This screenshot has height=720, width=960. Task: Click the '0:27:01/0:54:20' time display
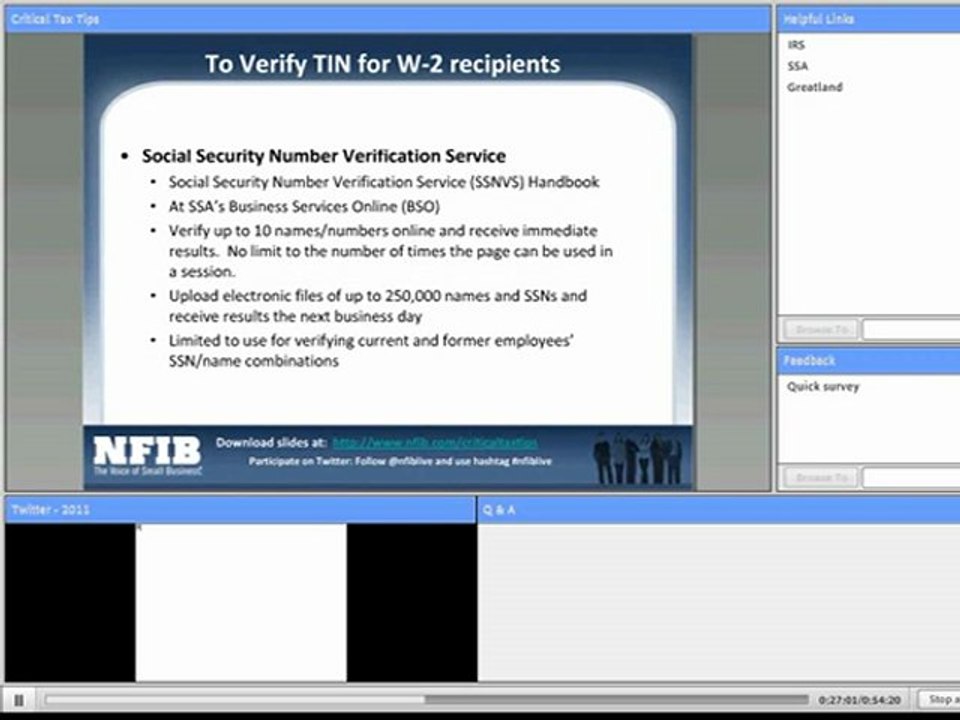point(860,700)
